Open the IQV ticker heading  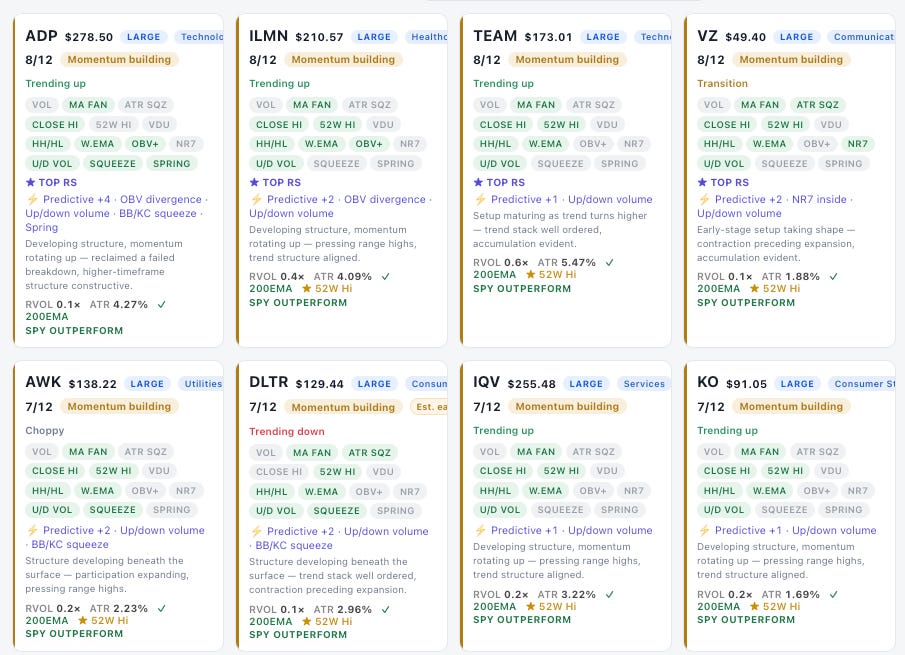point(486,383)
